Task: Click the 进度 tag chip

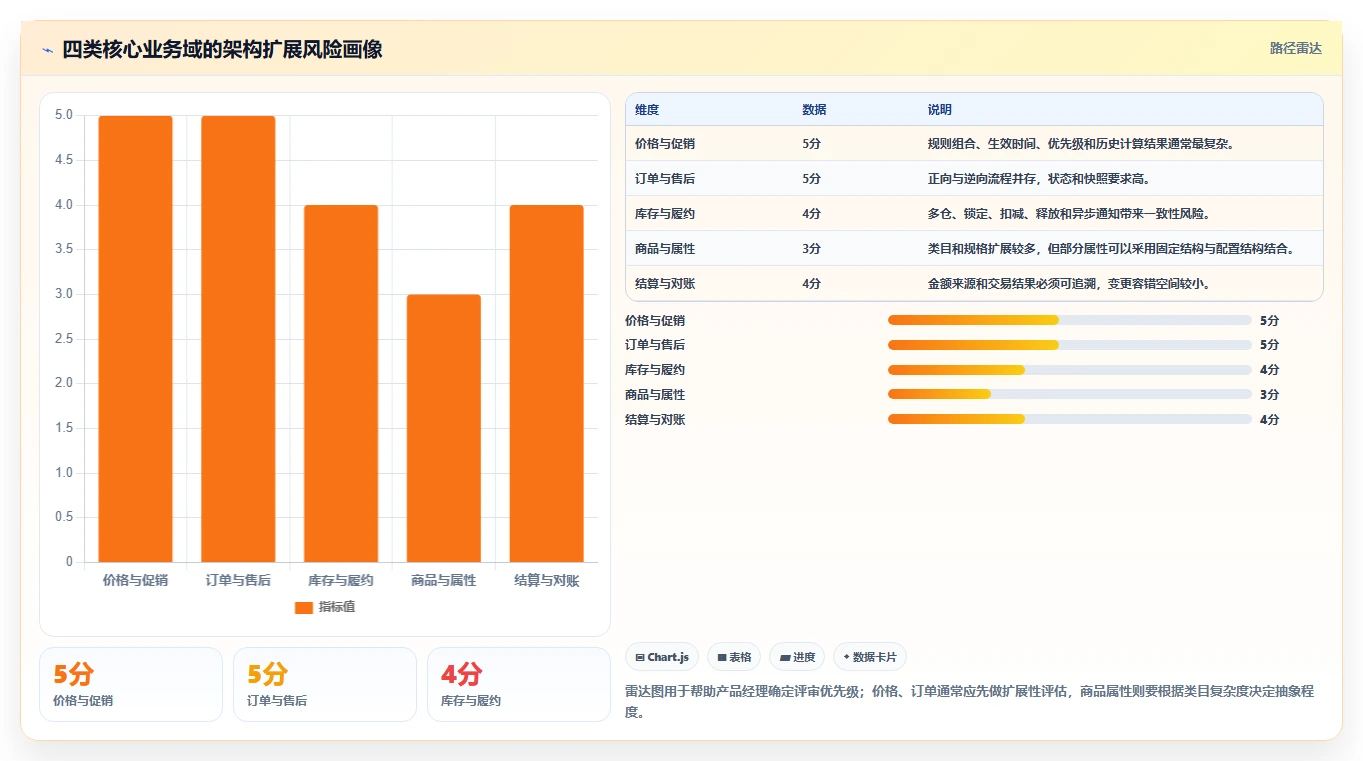Action: tap(797, 657)
